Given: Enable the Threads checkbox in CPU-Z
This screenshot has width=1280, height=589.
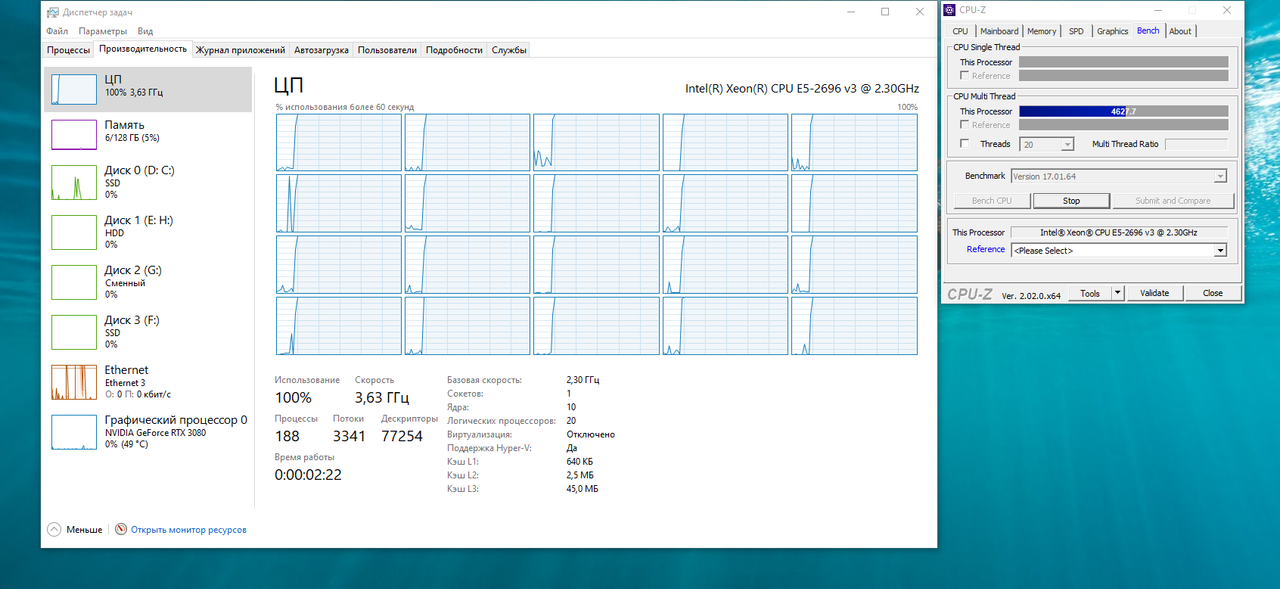Looking at the screenshot, I should (964, 144).
